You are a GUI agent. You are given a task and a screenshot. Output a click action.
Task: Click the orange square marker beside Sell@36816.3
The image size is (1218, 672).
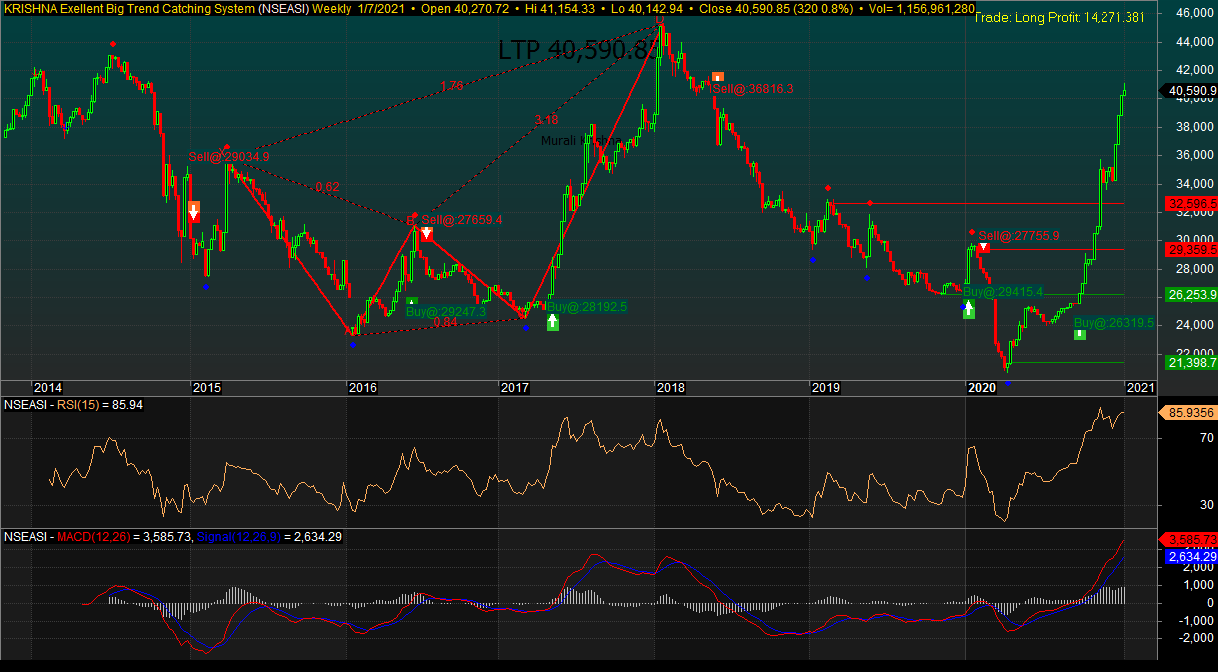(717, 77)
